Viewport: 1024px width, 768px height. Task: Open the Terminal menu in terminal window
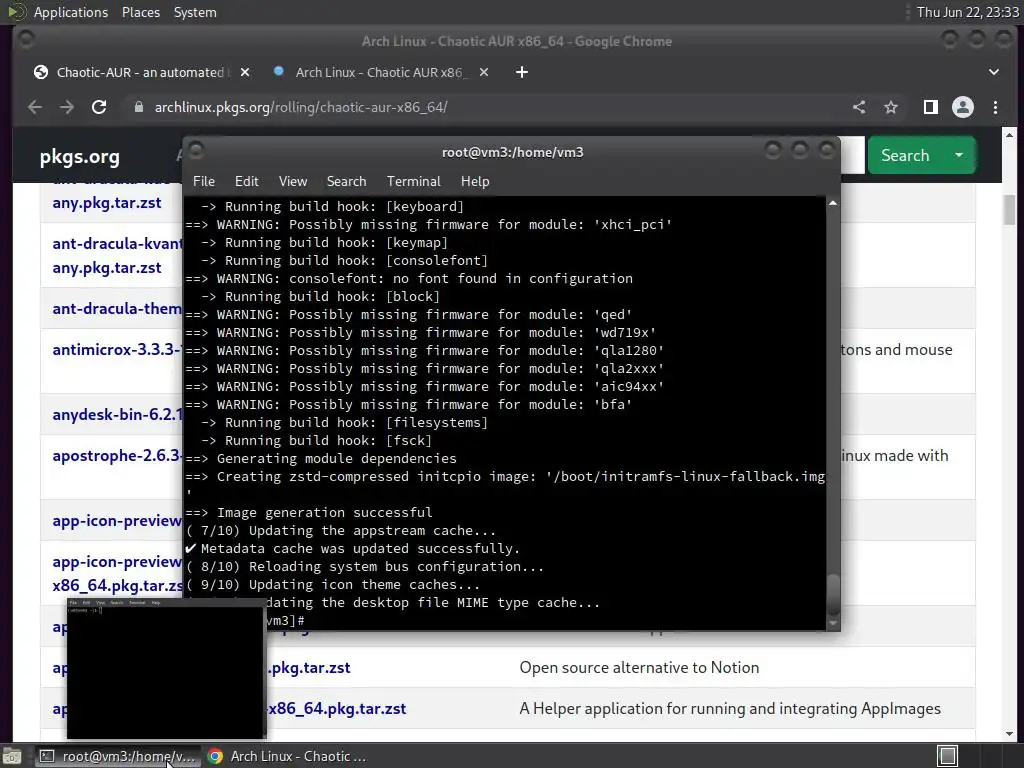pos(413,181)
